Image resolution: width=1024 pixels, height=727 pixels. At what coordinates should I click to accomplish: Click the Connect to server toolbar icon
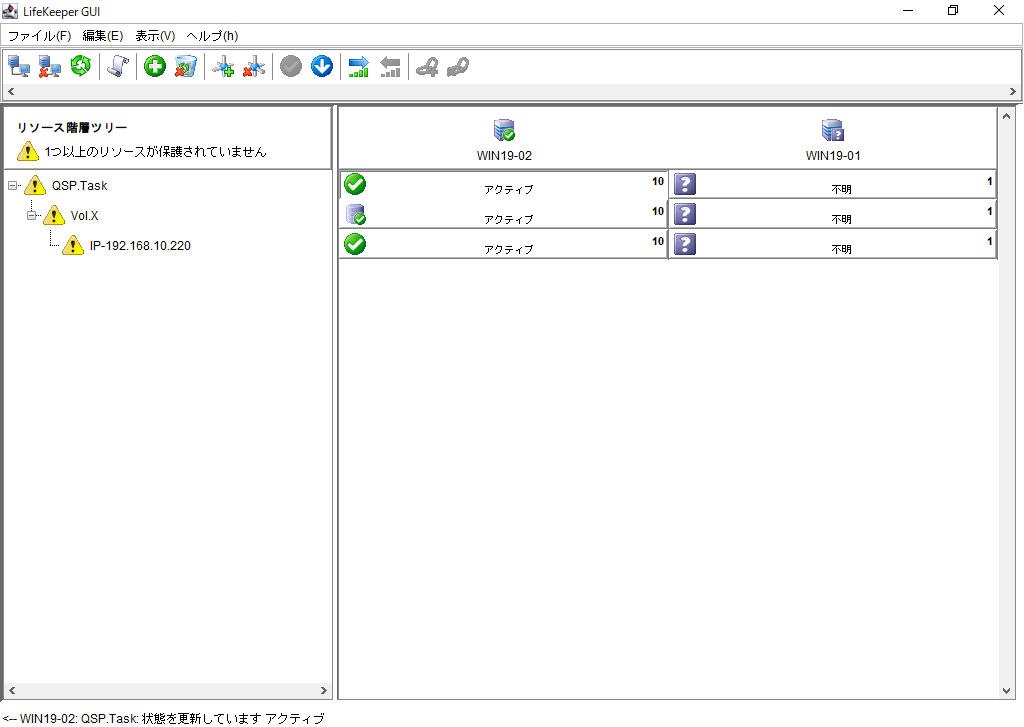click(x=19, y=67)
